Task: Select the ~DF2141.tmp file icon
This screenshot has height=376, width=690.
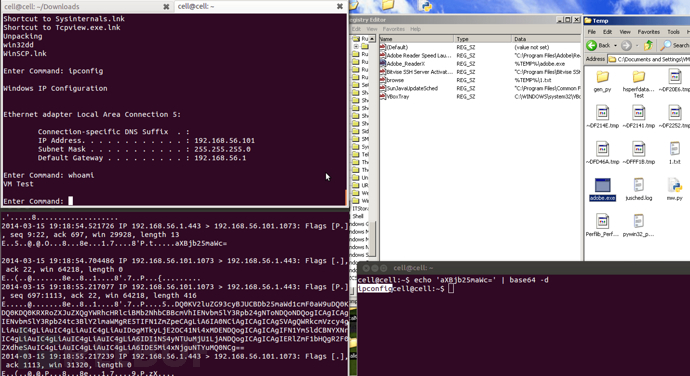Action: click(x=639, y=113)
